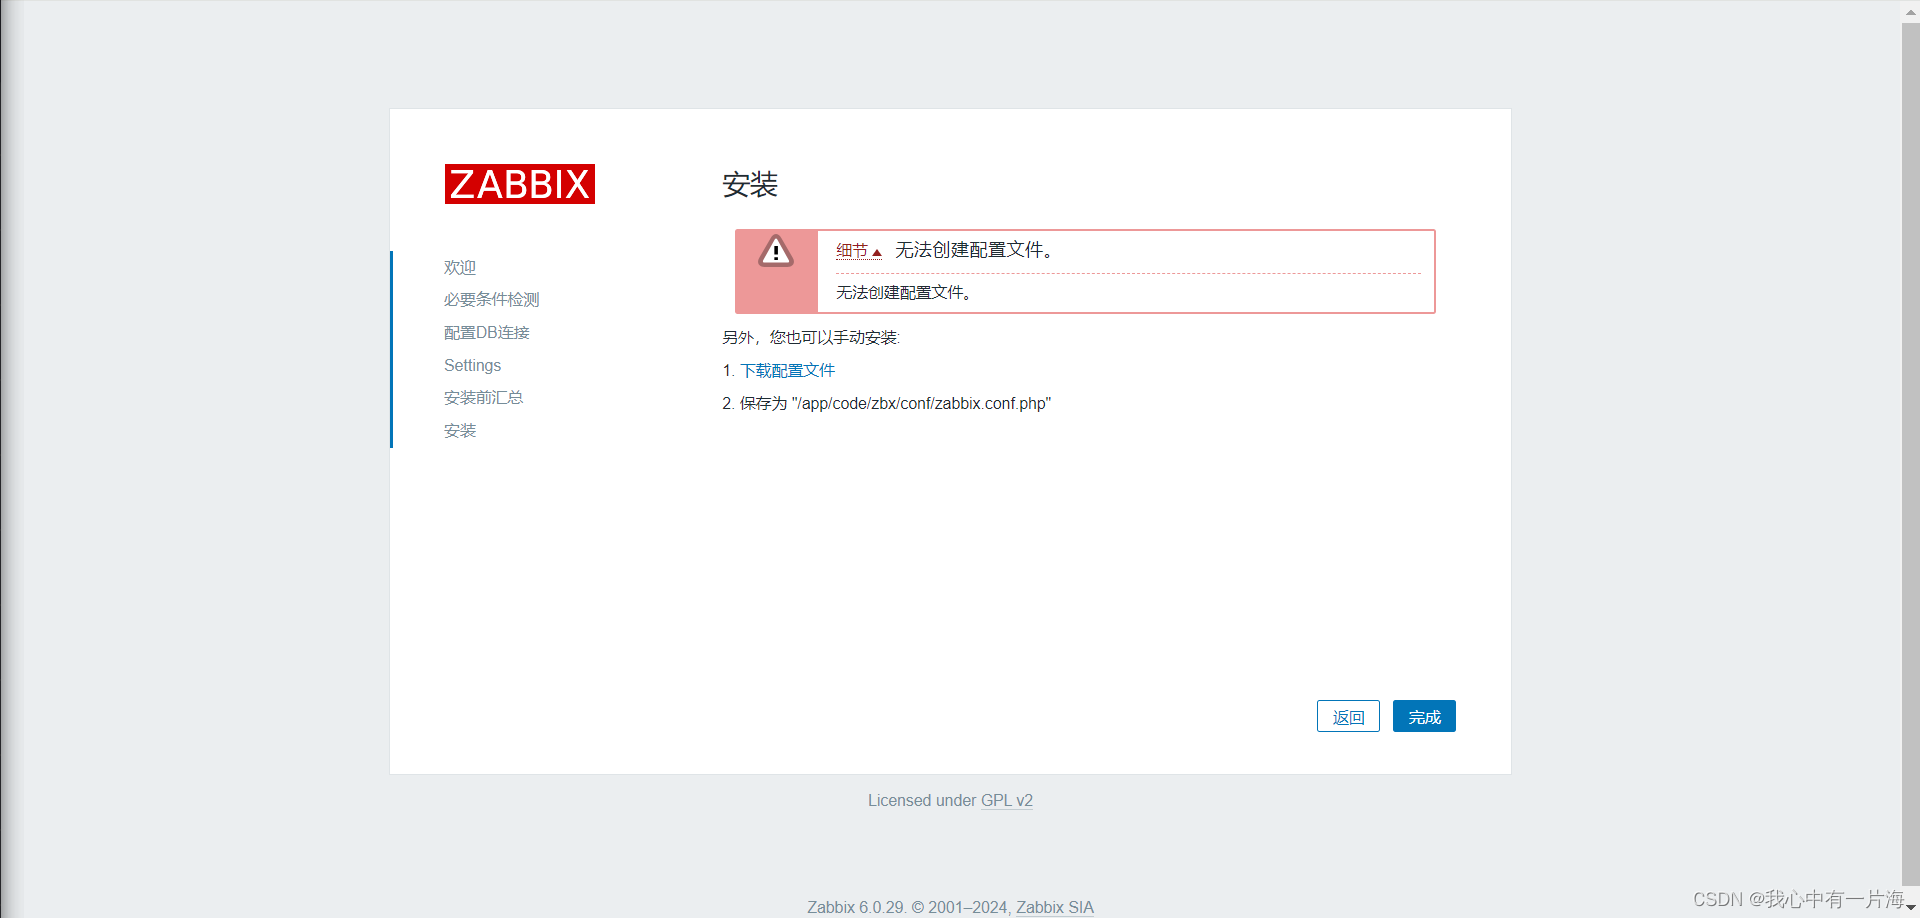
Task: Click the warning triangle icon in error box
Action: coord(776,251)
